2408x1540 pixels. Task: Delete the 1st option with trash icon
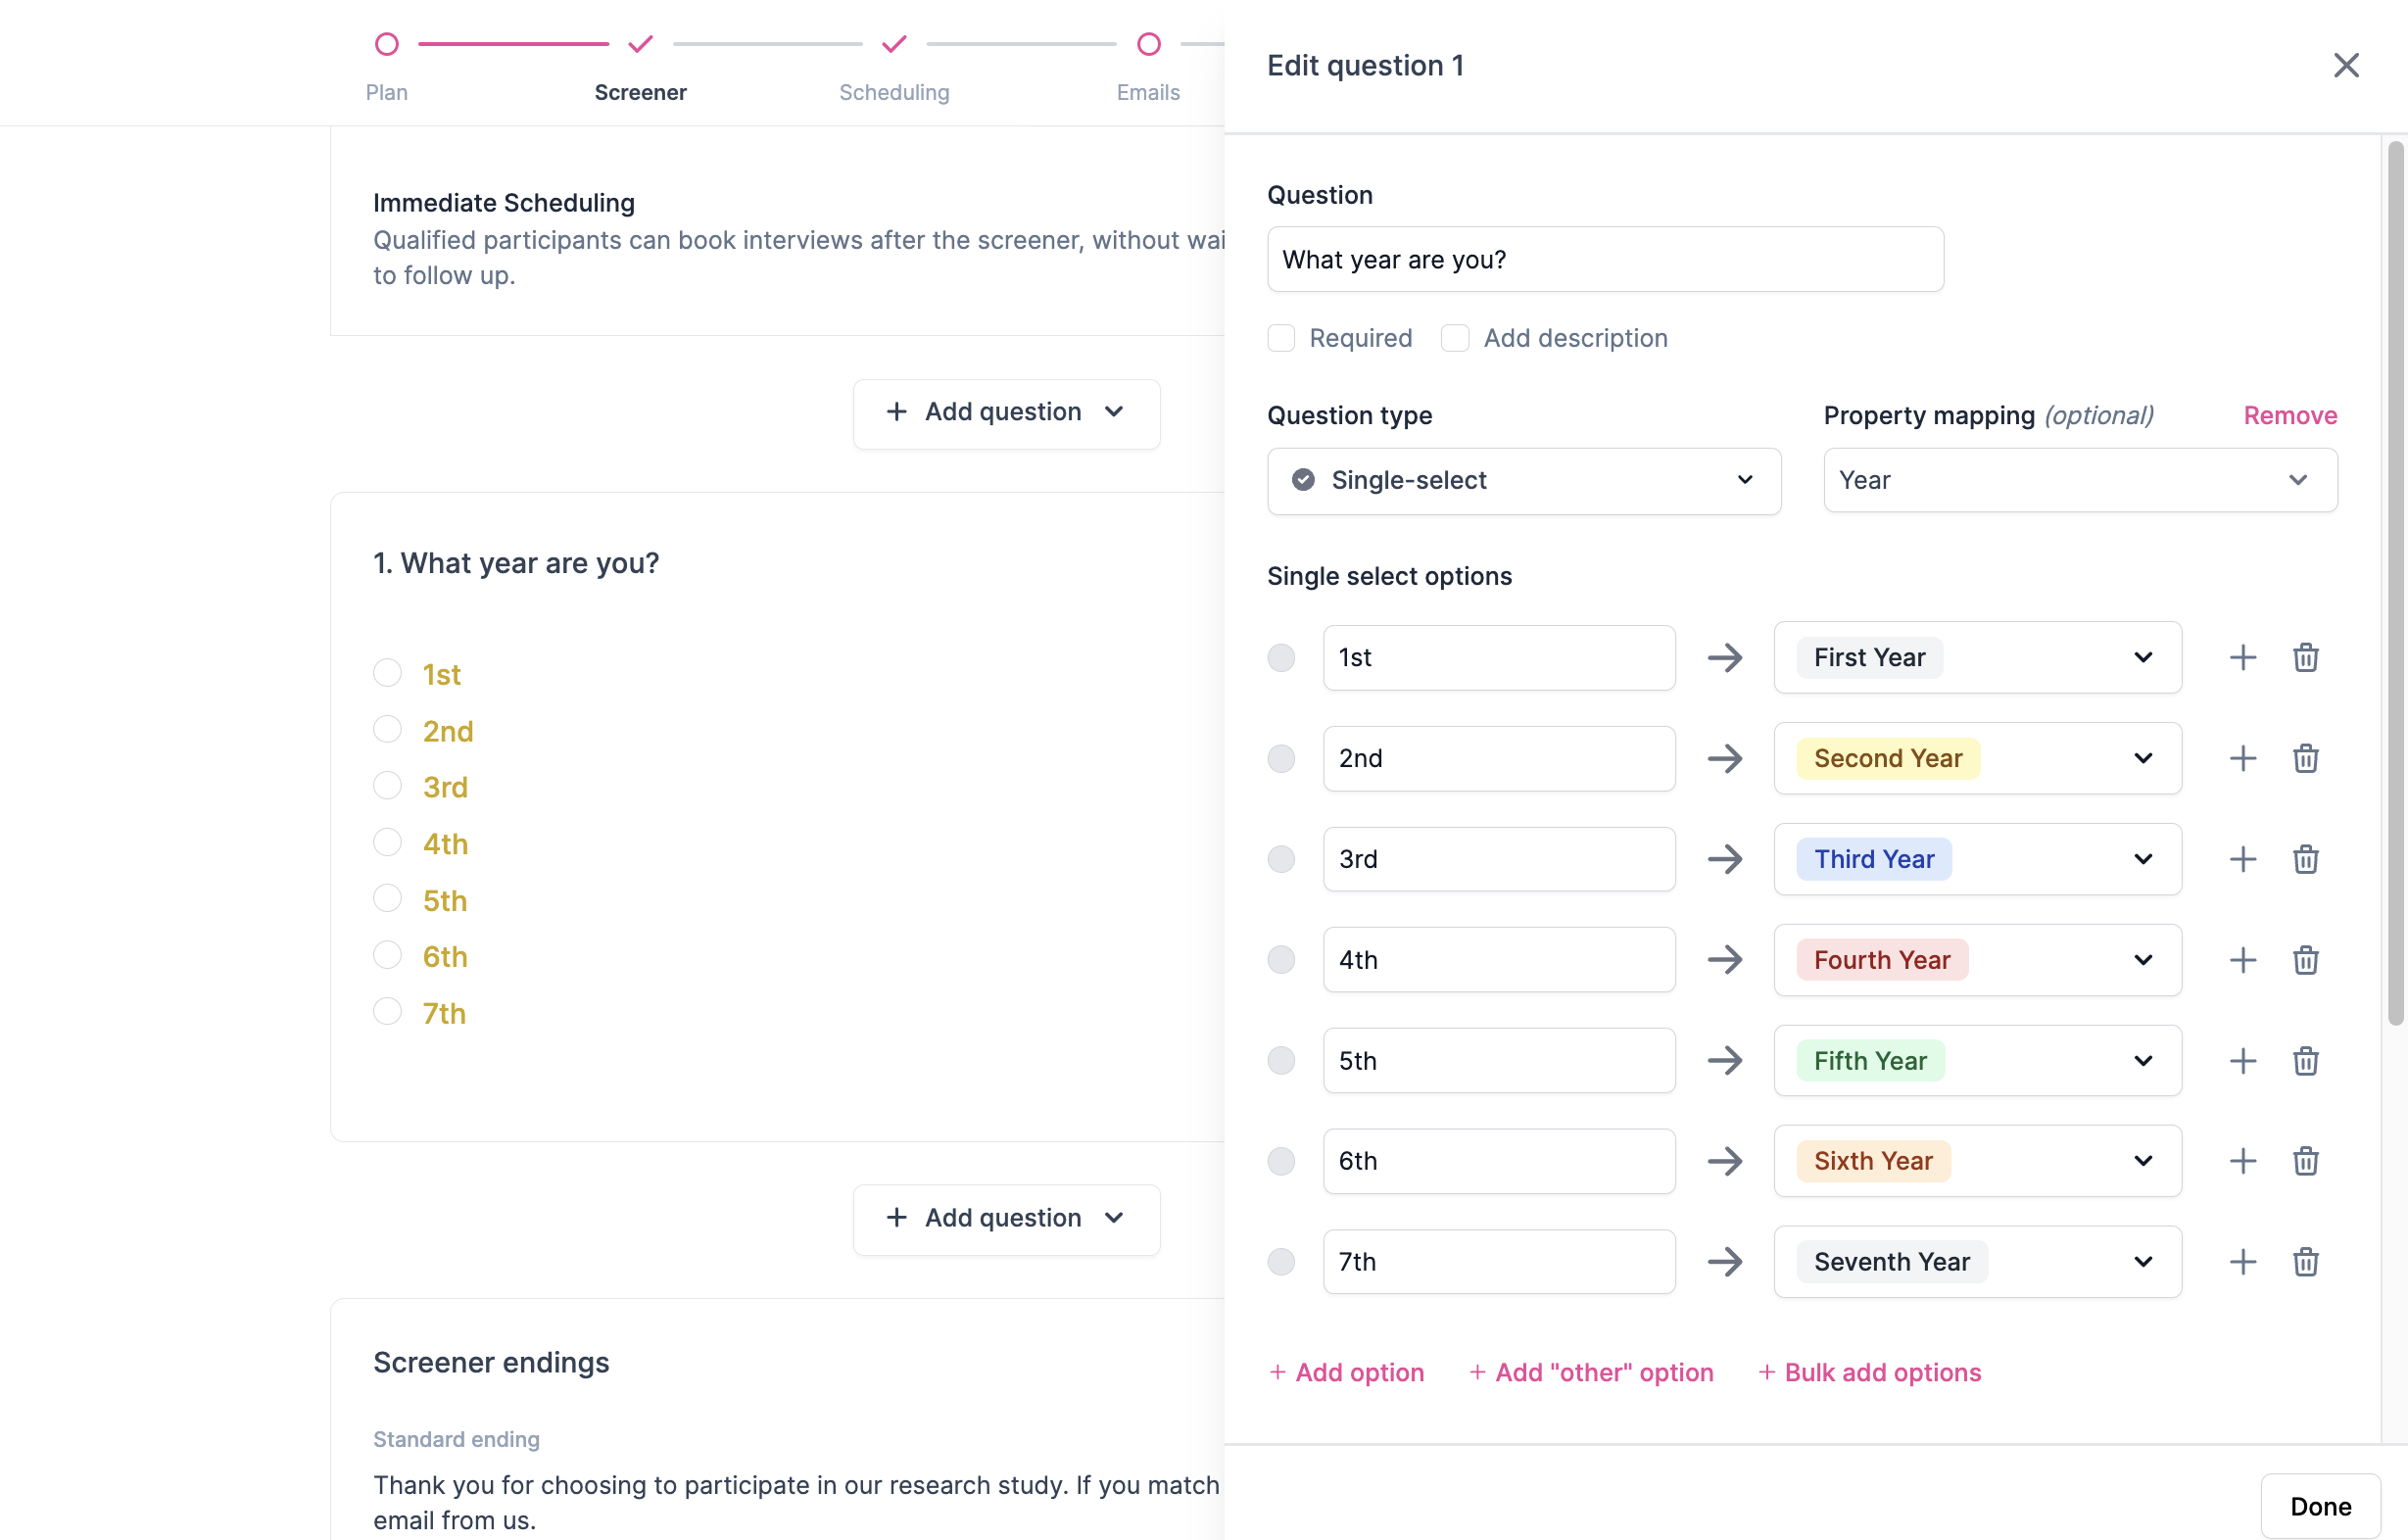pos(2305,657)
